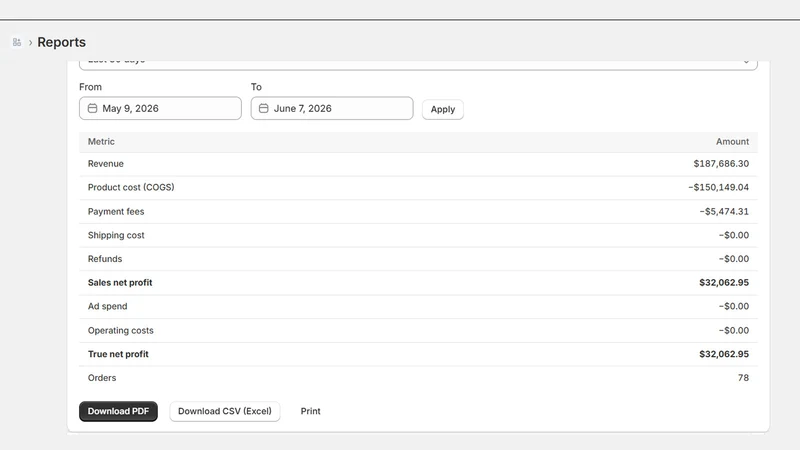This screenshot has height=450, width=800.
Task: Select the True net profit label
Action: click(118, 354)
